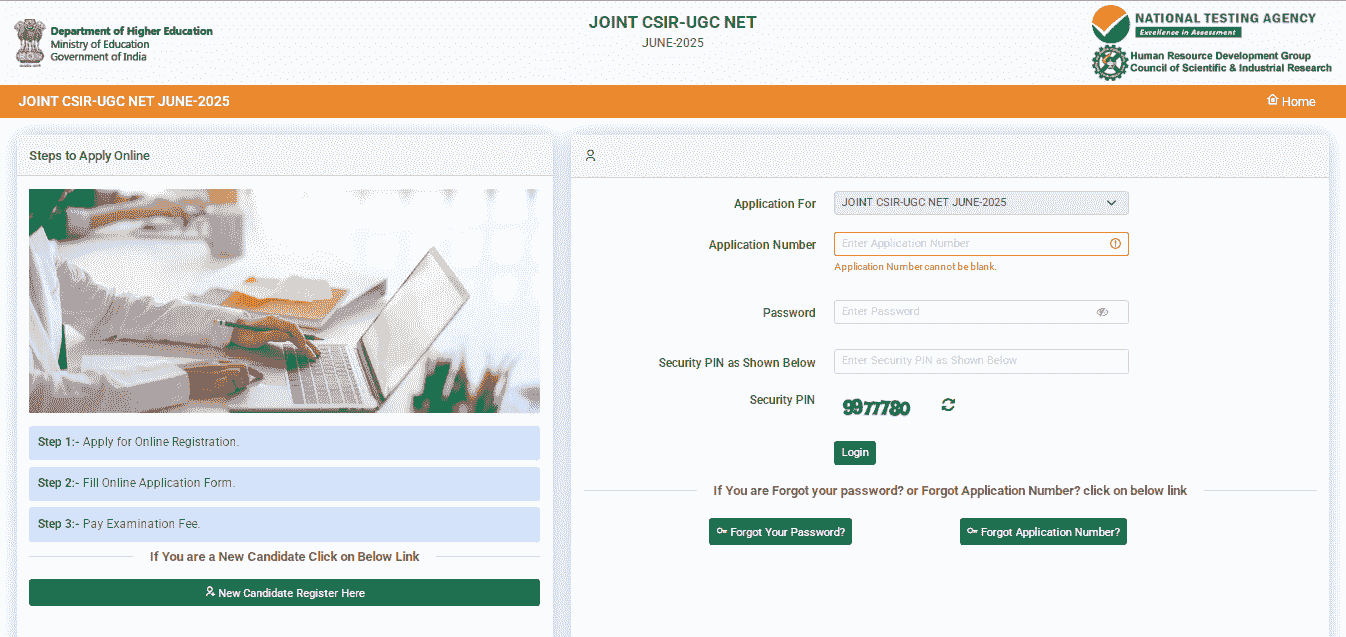Select Step 2 Fill Online Application Form
The width and height of the screenshot is (1346, 637).
[284, 483]
